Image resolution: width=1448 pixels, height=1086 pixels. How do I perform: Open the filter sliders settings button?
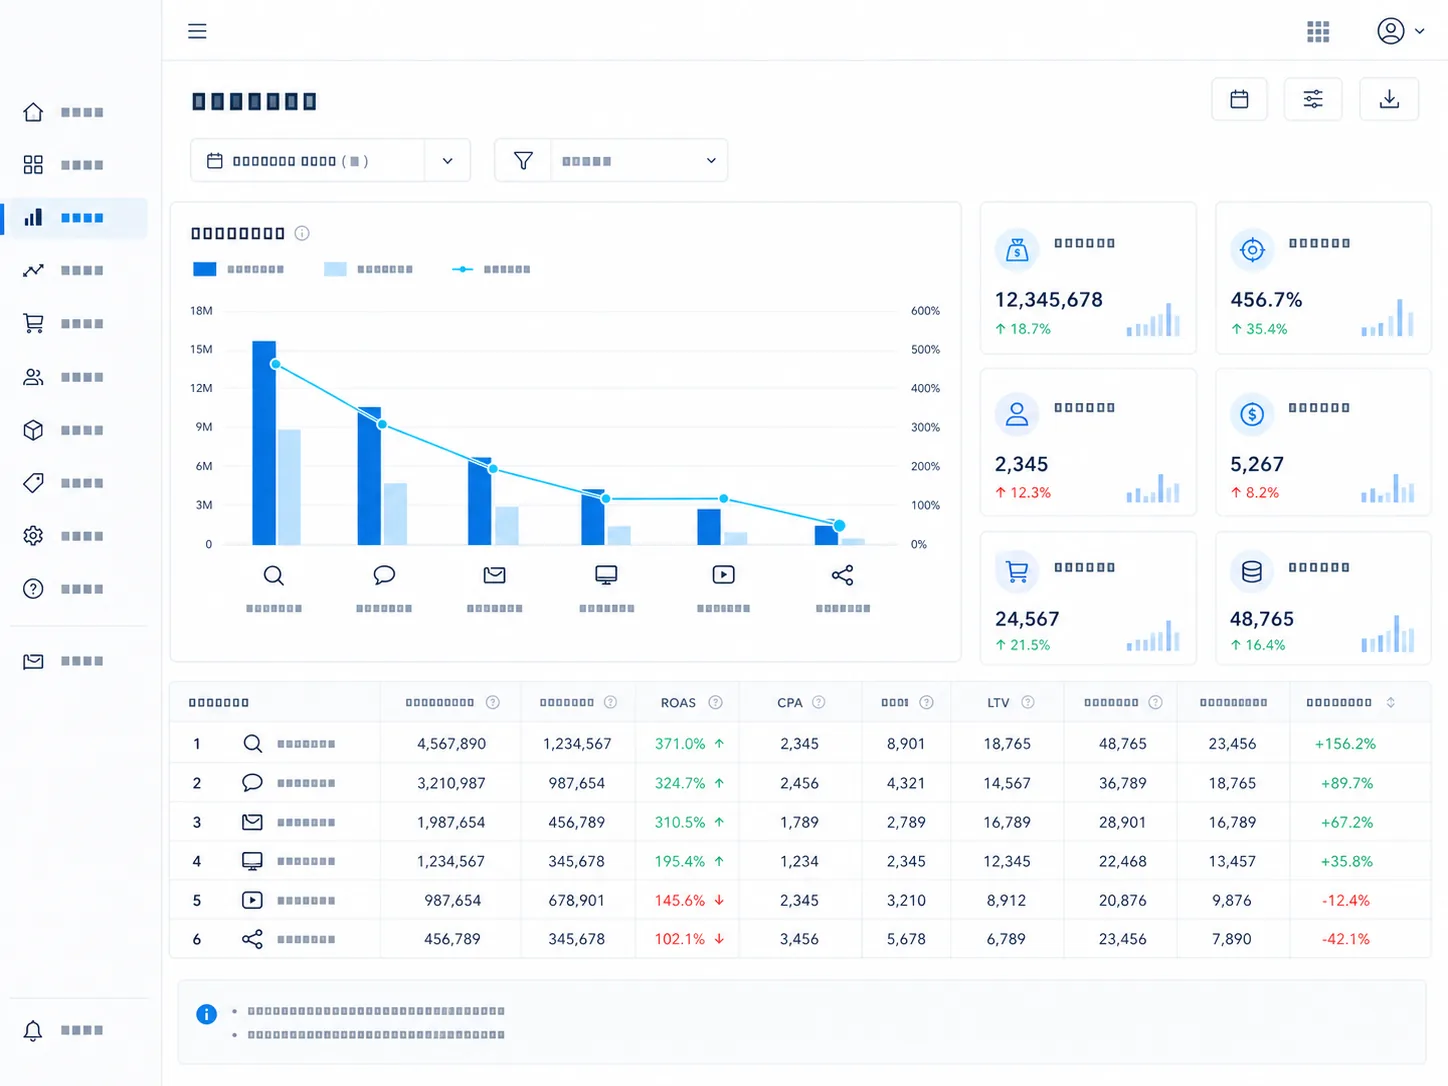click(1313, 99)
